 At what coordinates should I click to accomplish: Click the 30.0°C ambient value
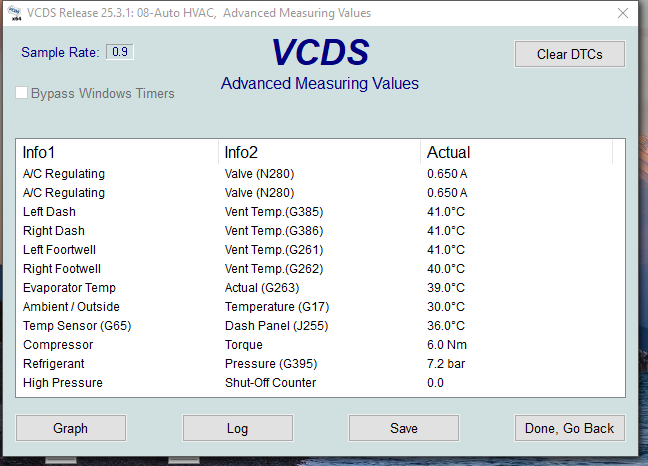(446, 307)
